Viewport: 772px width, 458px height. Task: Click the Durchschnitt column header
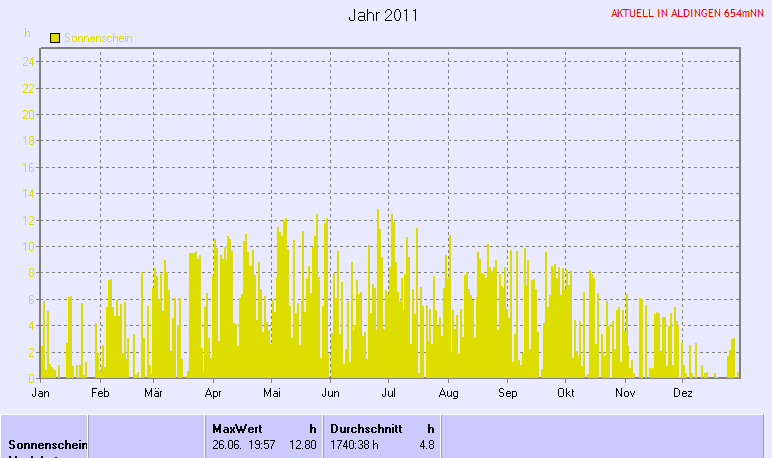pos(366,428)
